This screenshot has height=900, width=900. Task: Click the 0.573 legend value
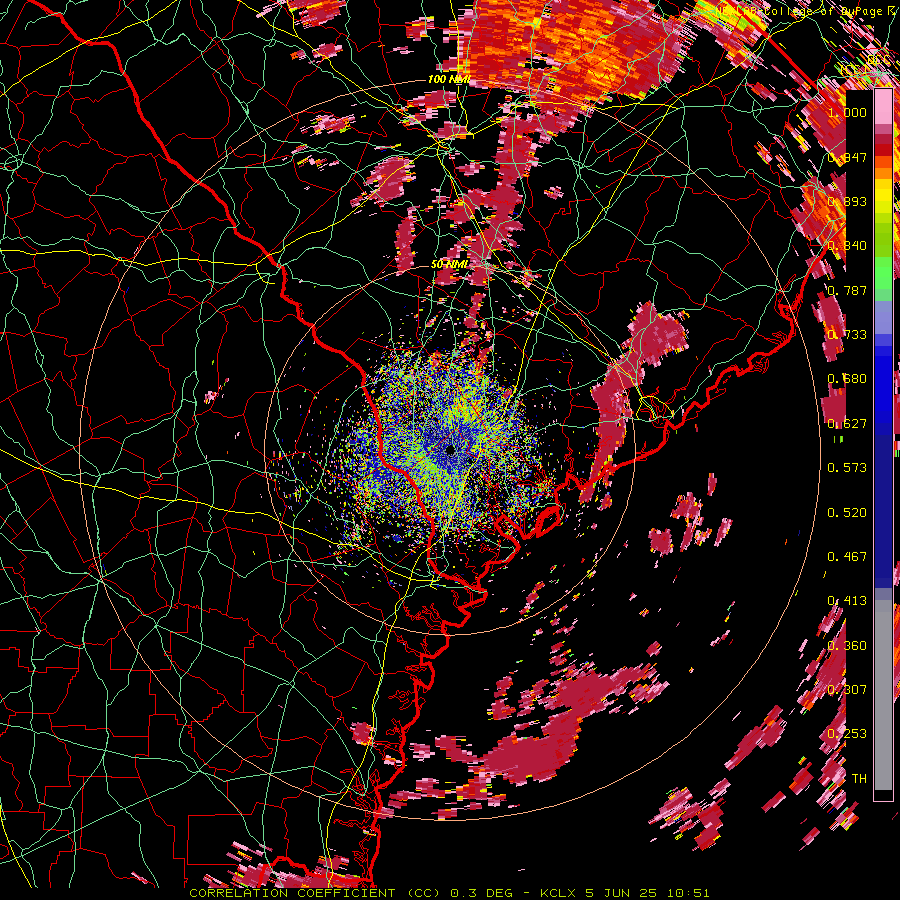pyautogui.click(x=847, y=467)
